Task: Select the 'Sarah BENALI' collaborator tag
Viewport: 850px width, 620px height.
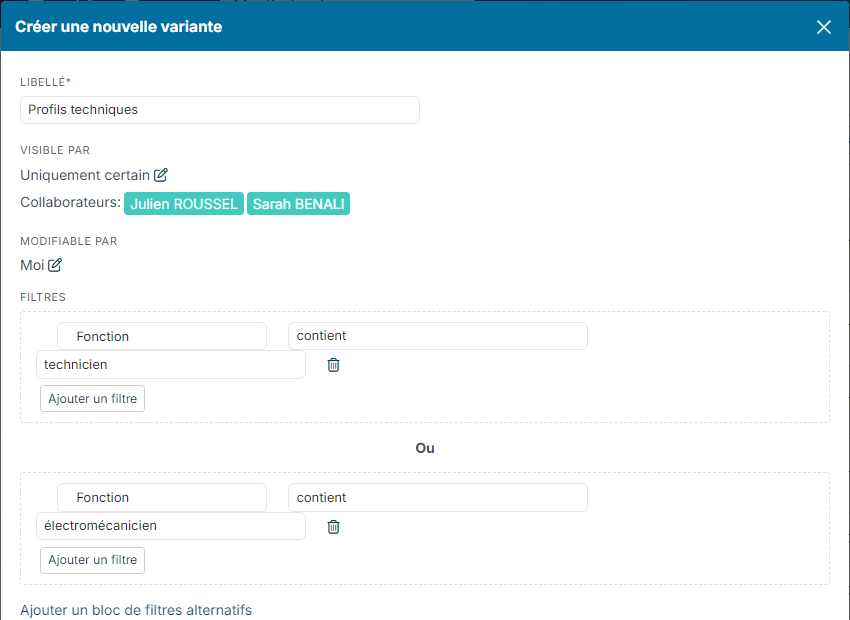Action: (298, 204)
